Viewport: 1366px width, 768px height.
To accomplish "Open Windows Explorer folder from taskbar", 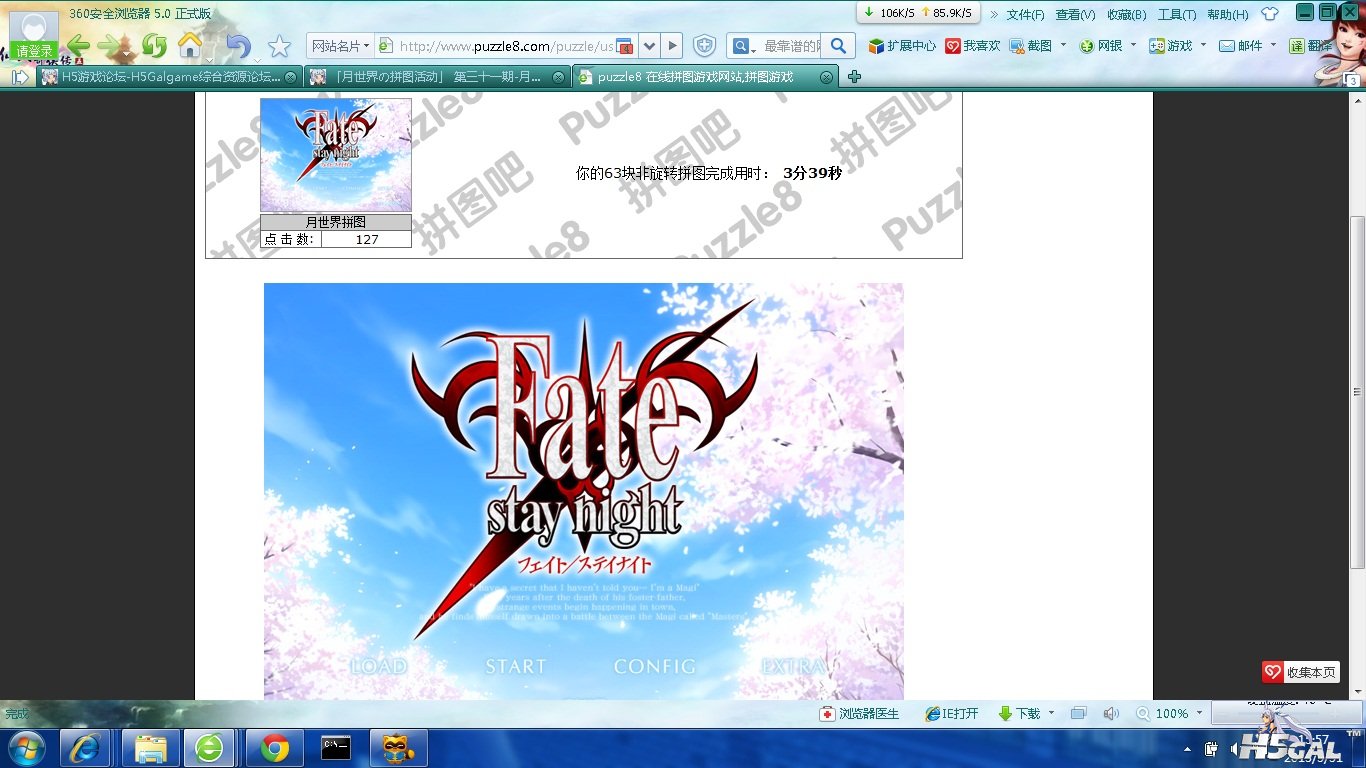I will coord(151,748).
